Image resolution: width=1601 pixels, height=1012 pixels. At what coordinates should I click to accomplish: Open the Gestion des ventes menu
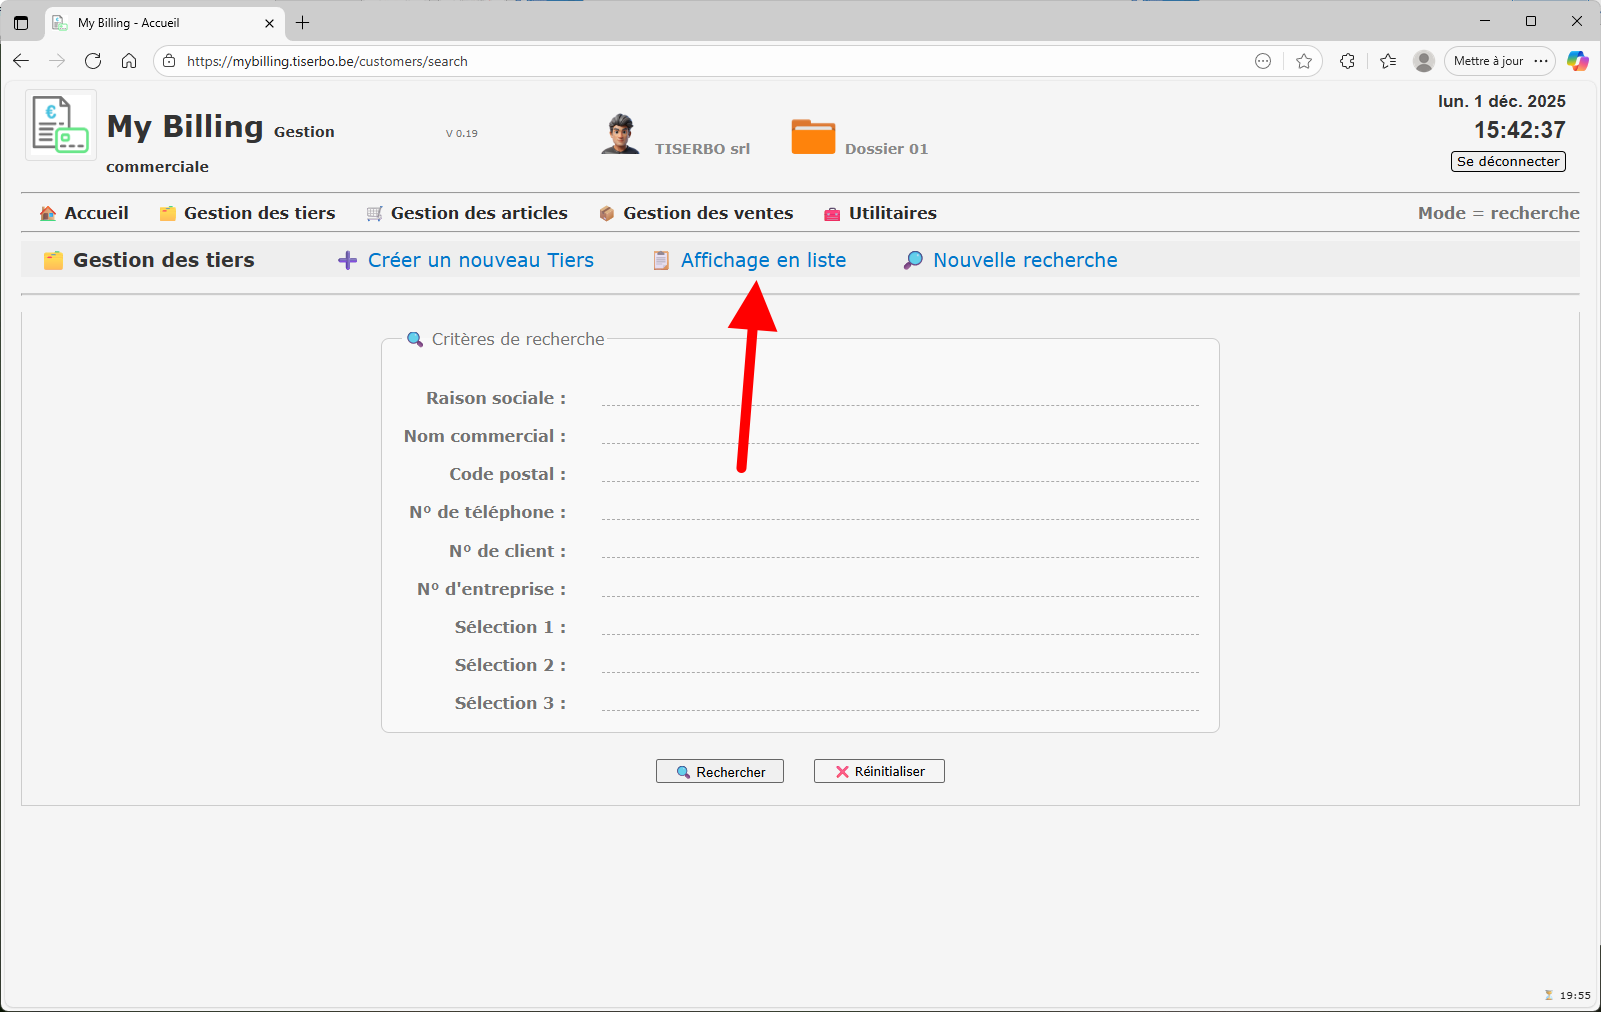708,212
